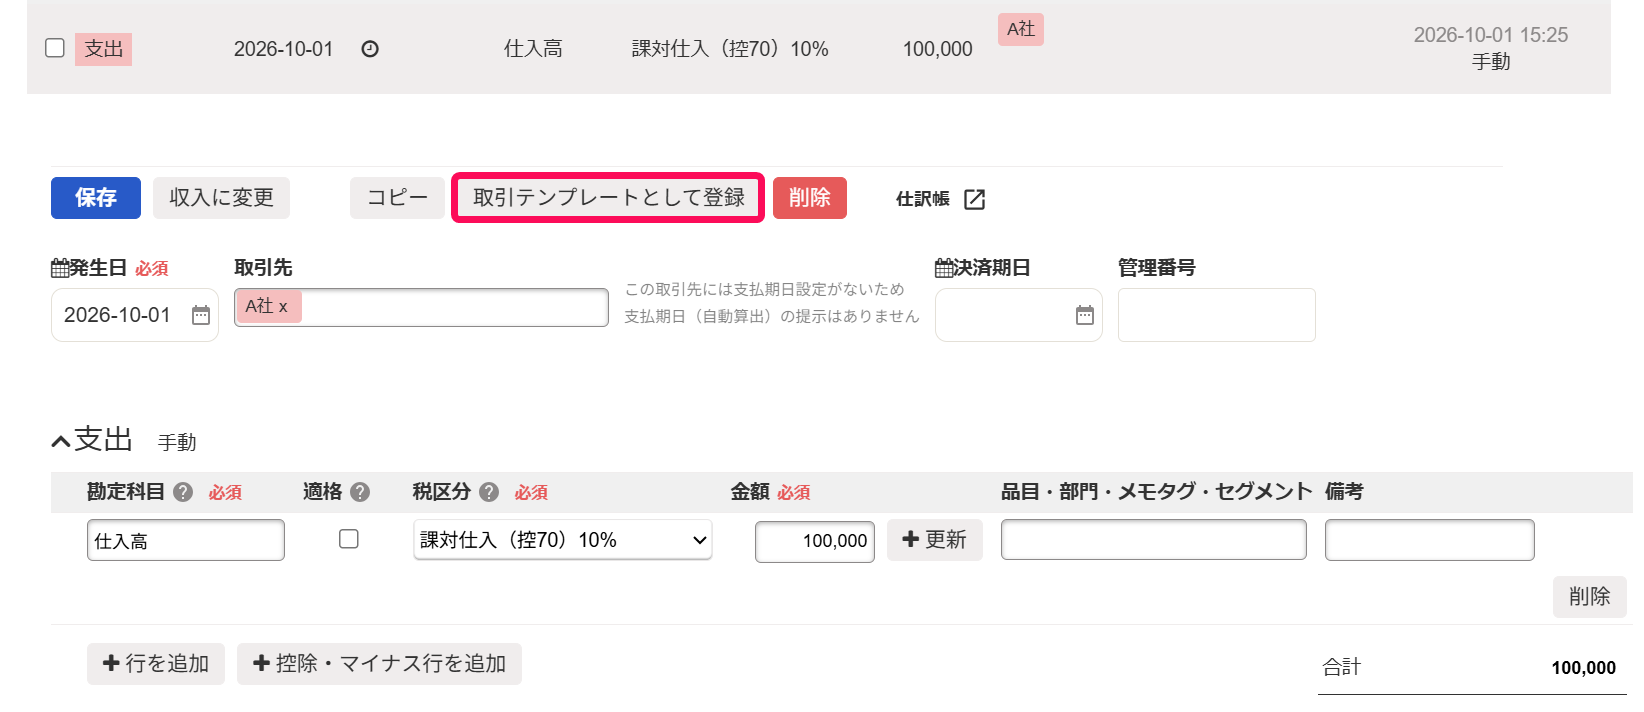Click the 仕入高 text in the list row

(x=533, y=49)
